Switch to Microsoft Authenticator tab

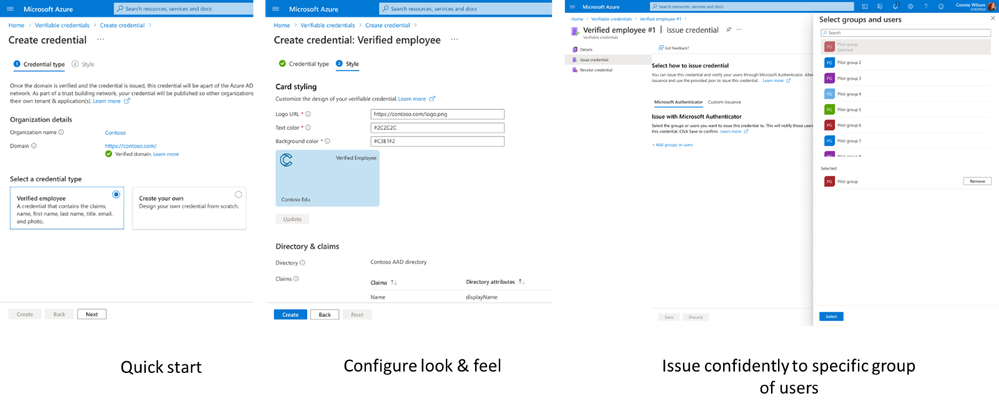coord(679,102)
